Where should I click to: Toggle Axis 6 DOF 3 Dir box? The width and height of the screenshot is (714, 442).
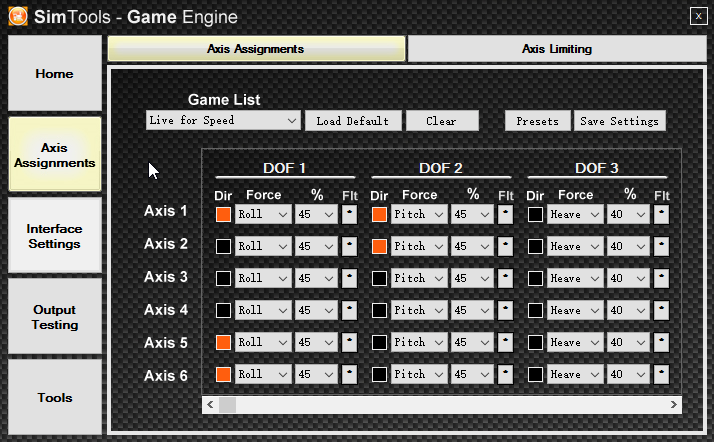pyautogui.click(x=536, y=374)
